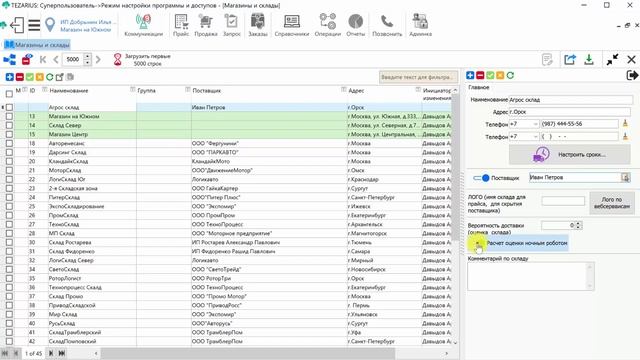Open the +7 dropdown of the second Телефон
This screenshot has width=640, height=360.
(535, 137)
